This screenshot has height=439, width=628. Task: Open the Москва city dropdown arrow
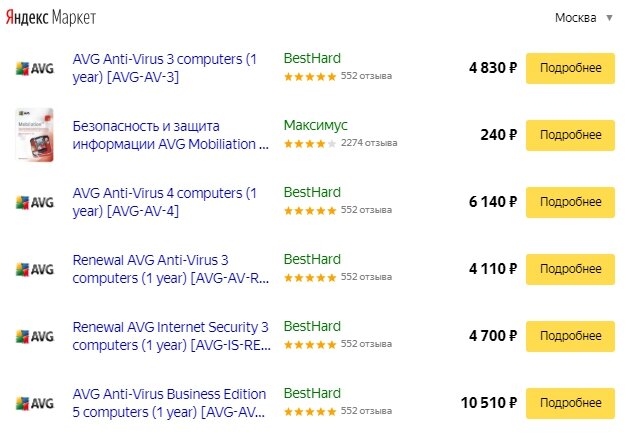point(609,18)
